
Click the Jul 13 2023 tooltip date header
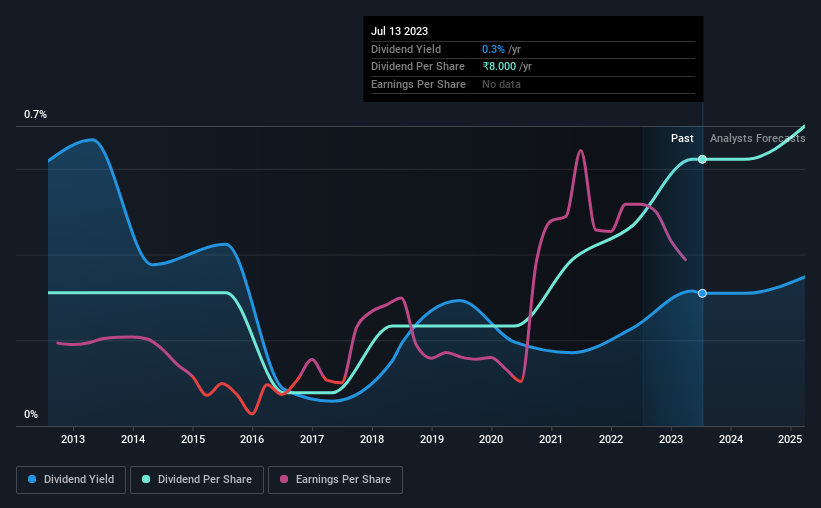400,31
